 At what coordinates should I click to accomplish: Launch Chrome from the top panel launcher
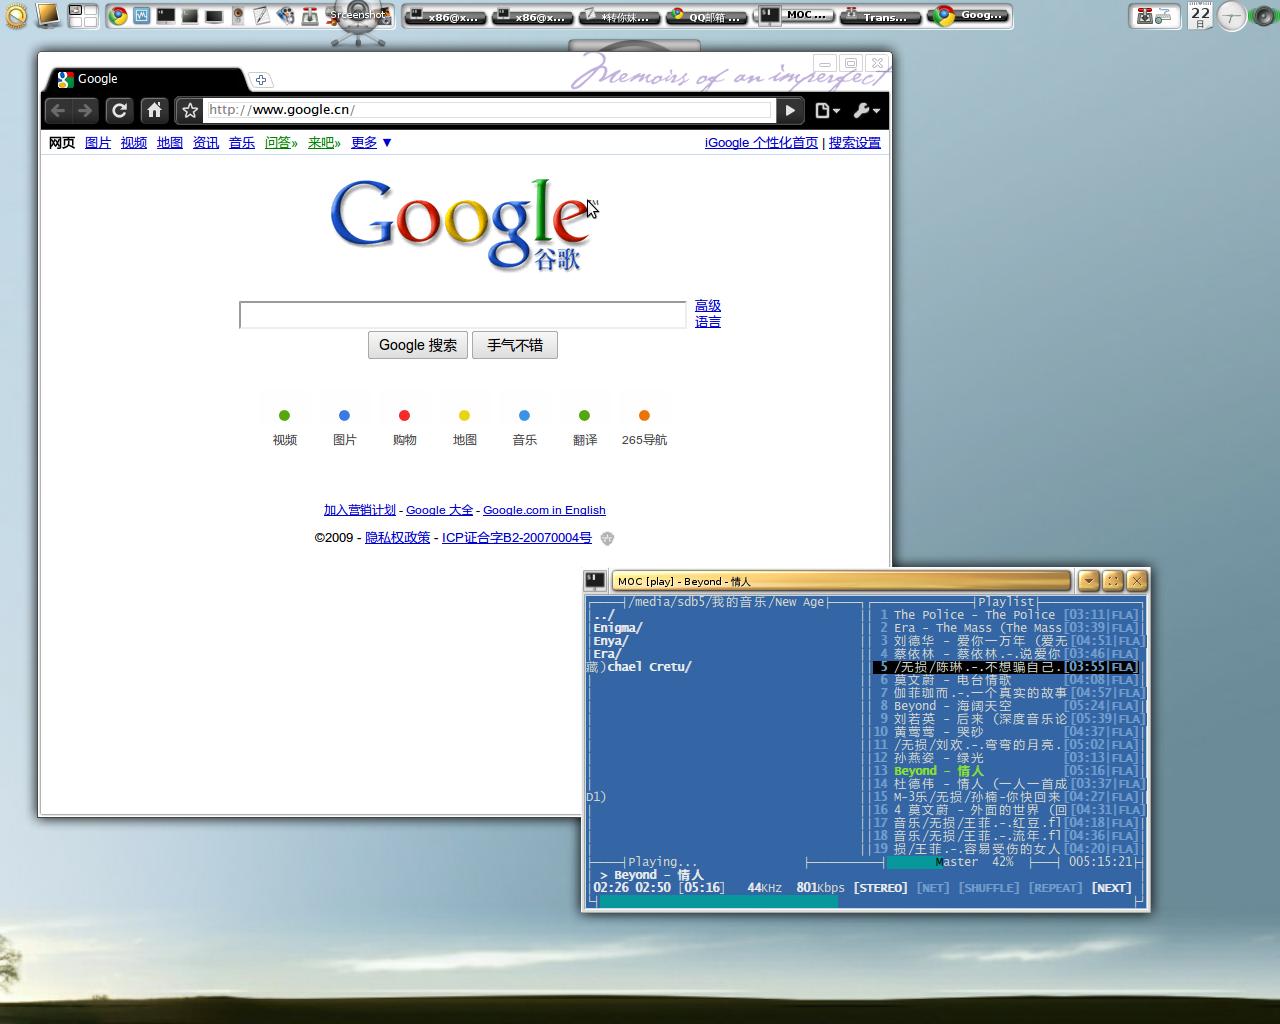point(118,16)
